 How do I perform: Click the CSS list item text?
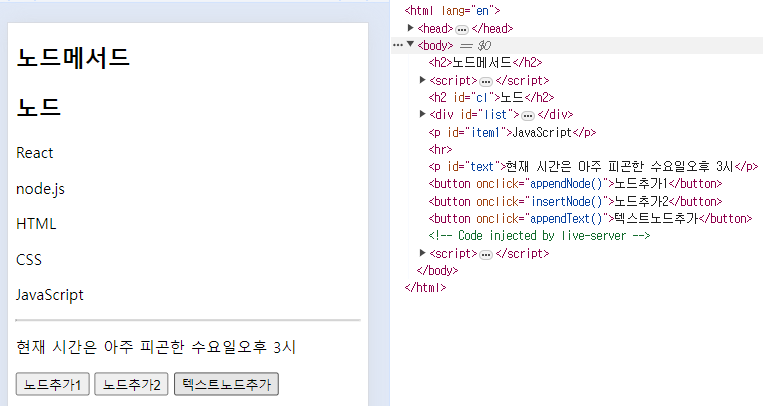point(29,259)
